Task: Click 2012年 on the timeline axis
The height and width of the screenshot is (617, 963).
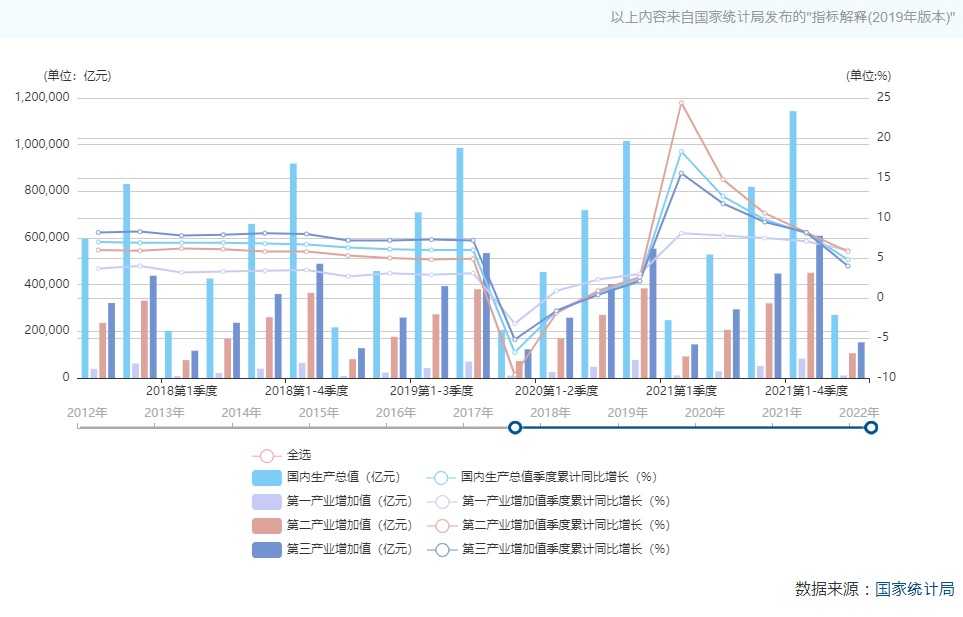Action: [x=86, y=412]
